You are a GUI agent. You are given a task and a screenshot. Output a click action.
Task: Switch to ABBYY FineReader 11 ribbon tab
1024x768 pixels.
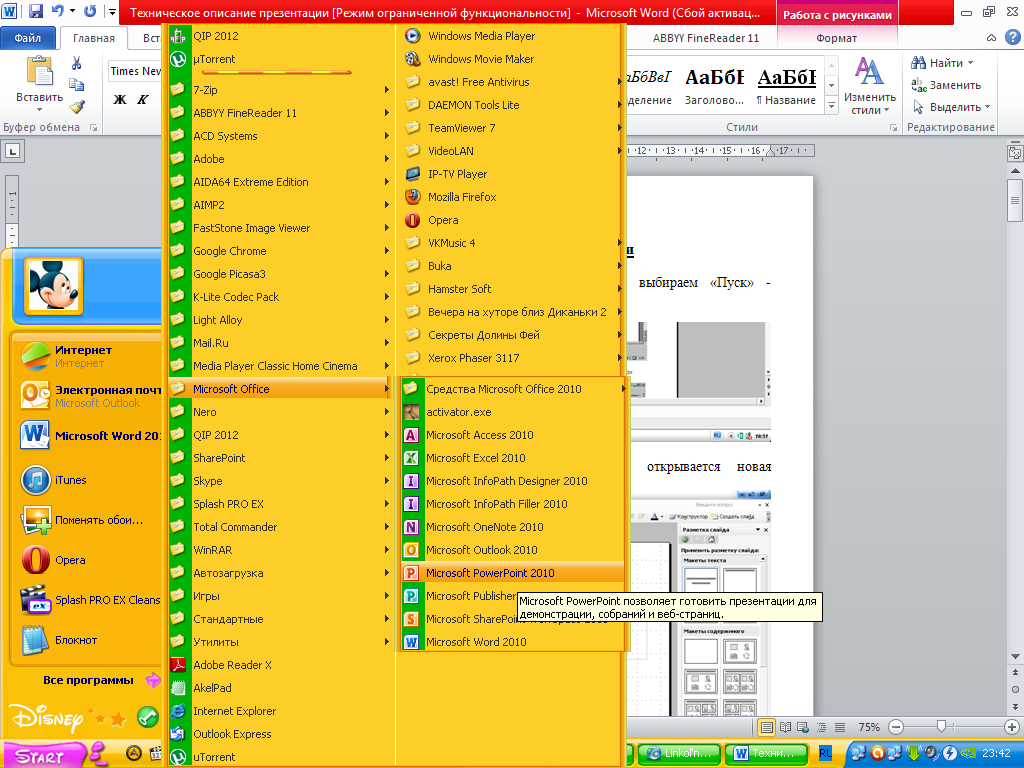tap(706, 38)
